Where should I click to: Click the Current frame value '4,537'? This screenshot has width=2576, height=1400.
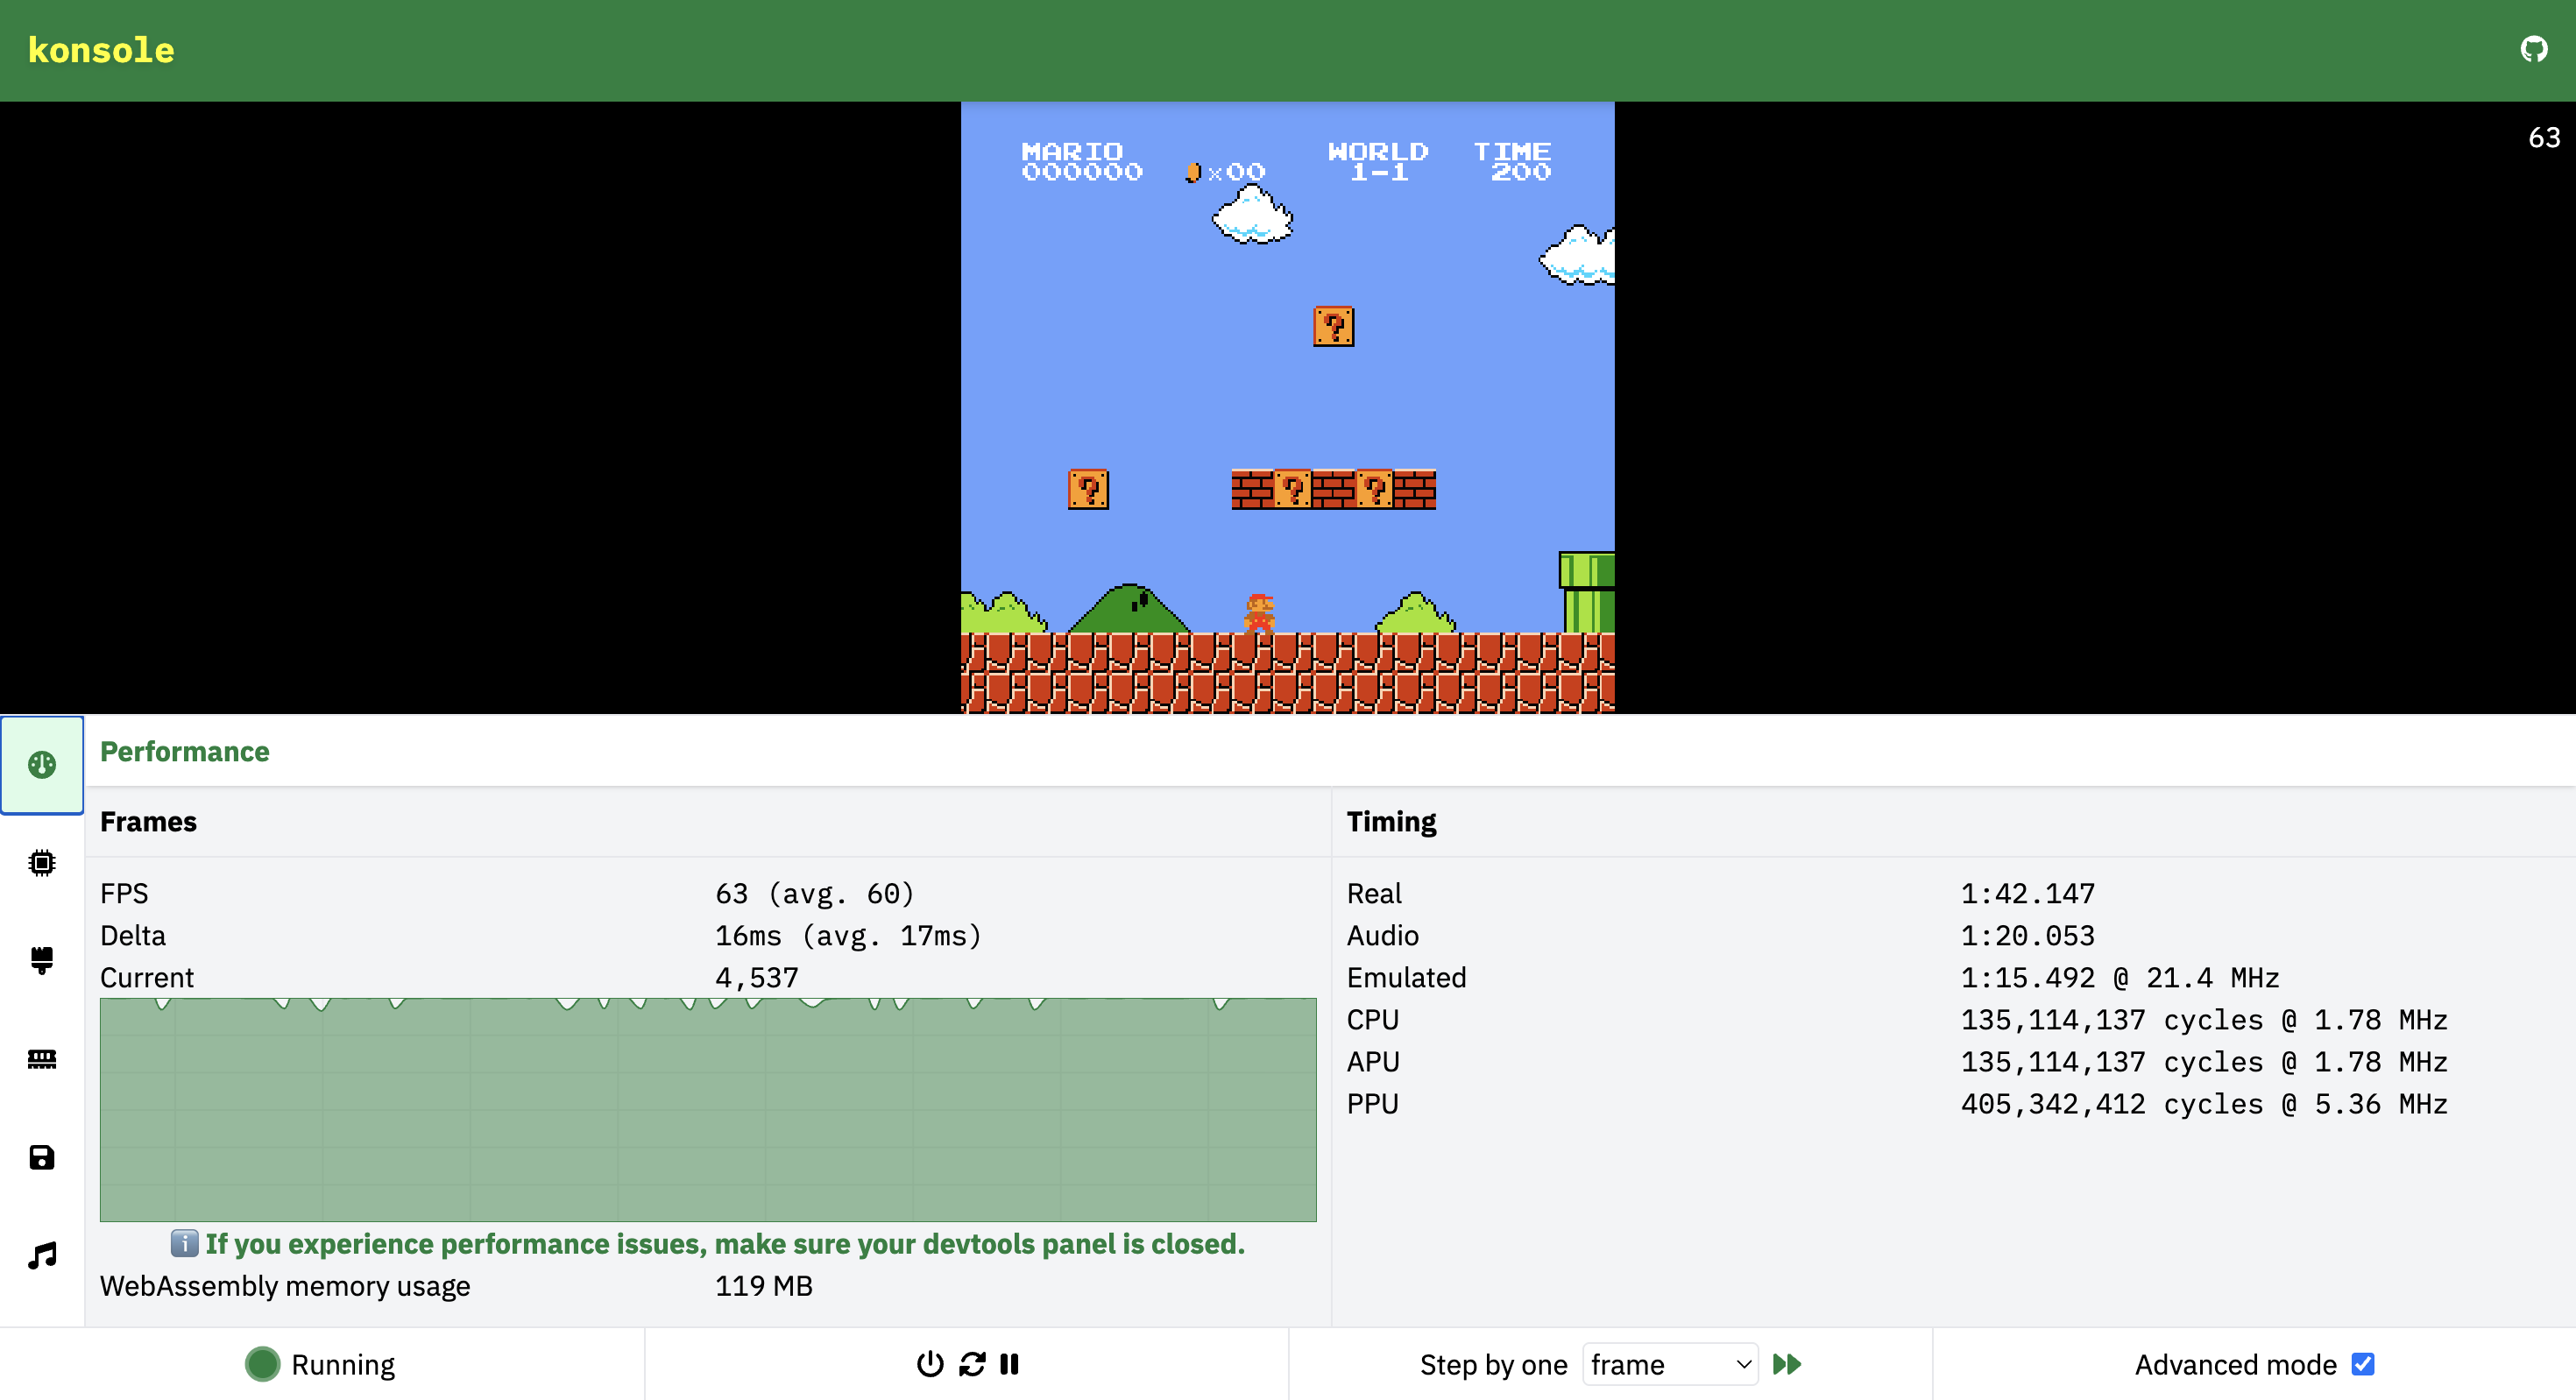point(757,977)
